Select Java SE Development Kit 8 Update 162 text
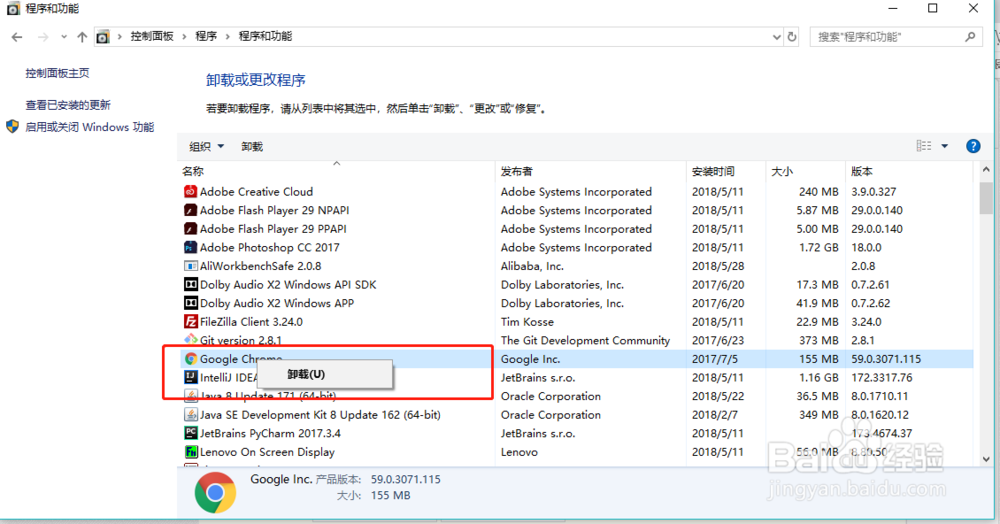 [x=320, y=415]
